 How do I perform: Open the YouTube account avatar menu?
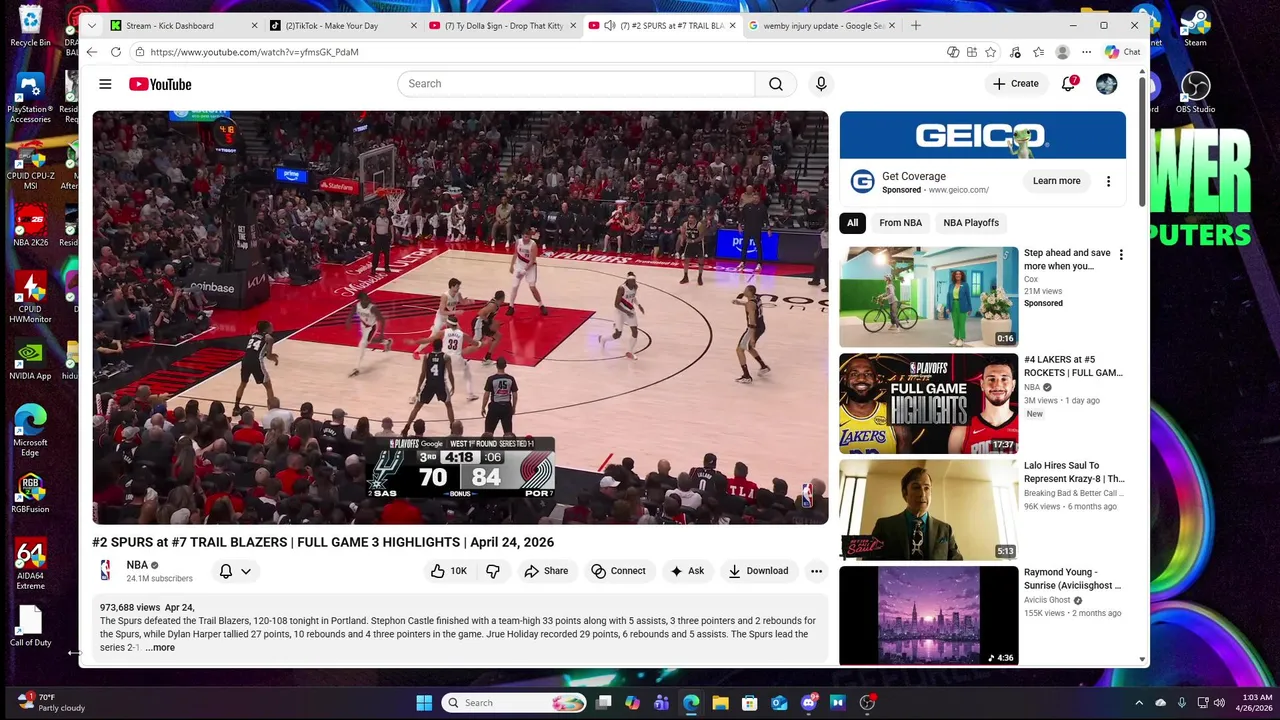pyautogui.click(x=1106, y=84)
